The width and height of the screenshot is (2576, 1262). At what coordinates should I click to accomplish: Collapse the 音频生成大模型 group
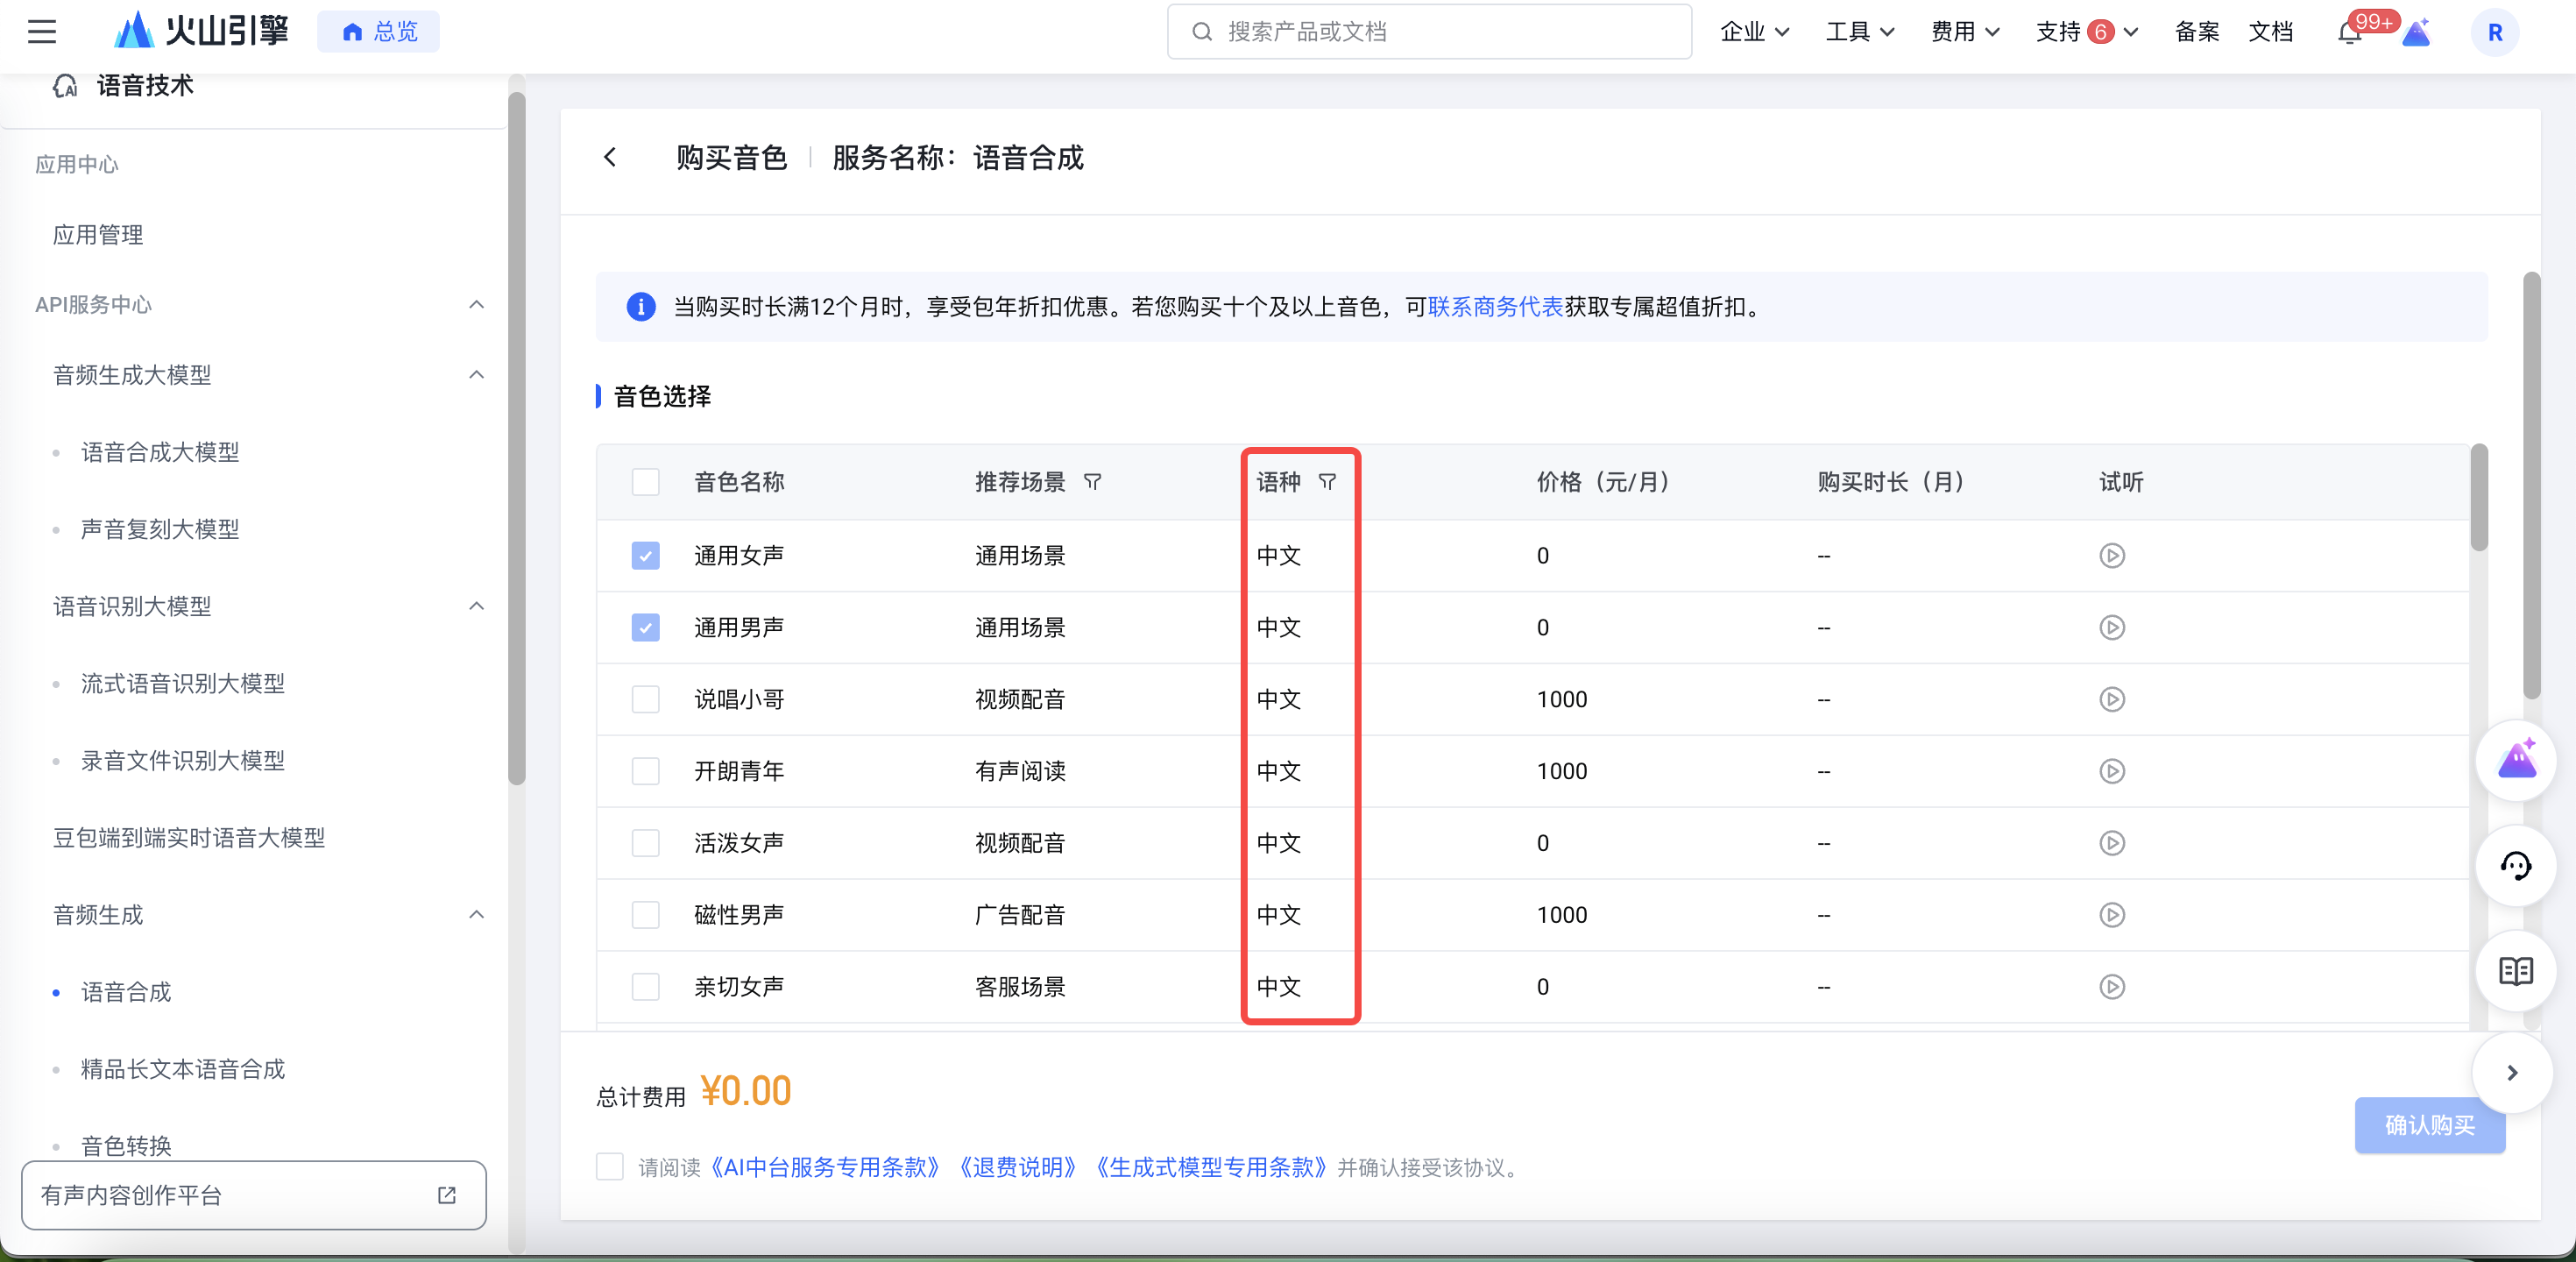[477, 375]
